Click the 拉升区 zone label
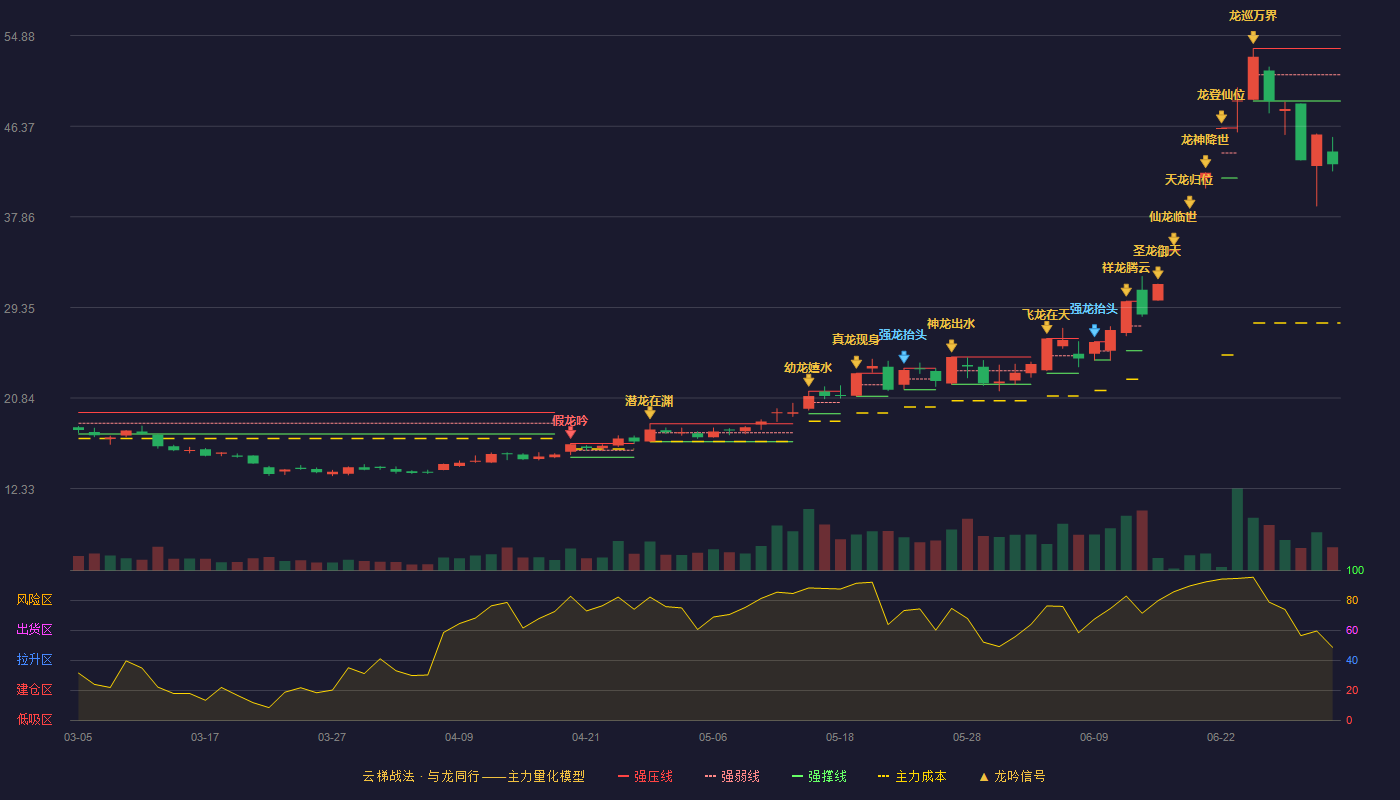This screenshot has height=800, width=1400. pyautogui.click(x=35, y=660)
